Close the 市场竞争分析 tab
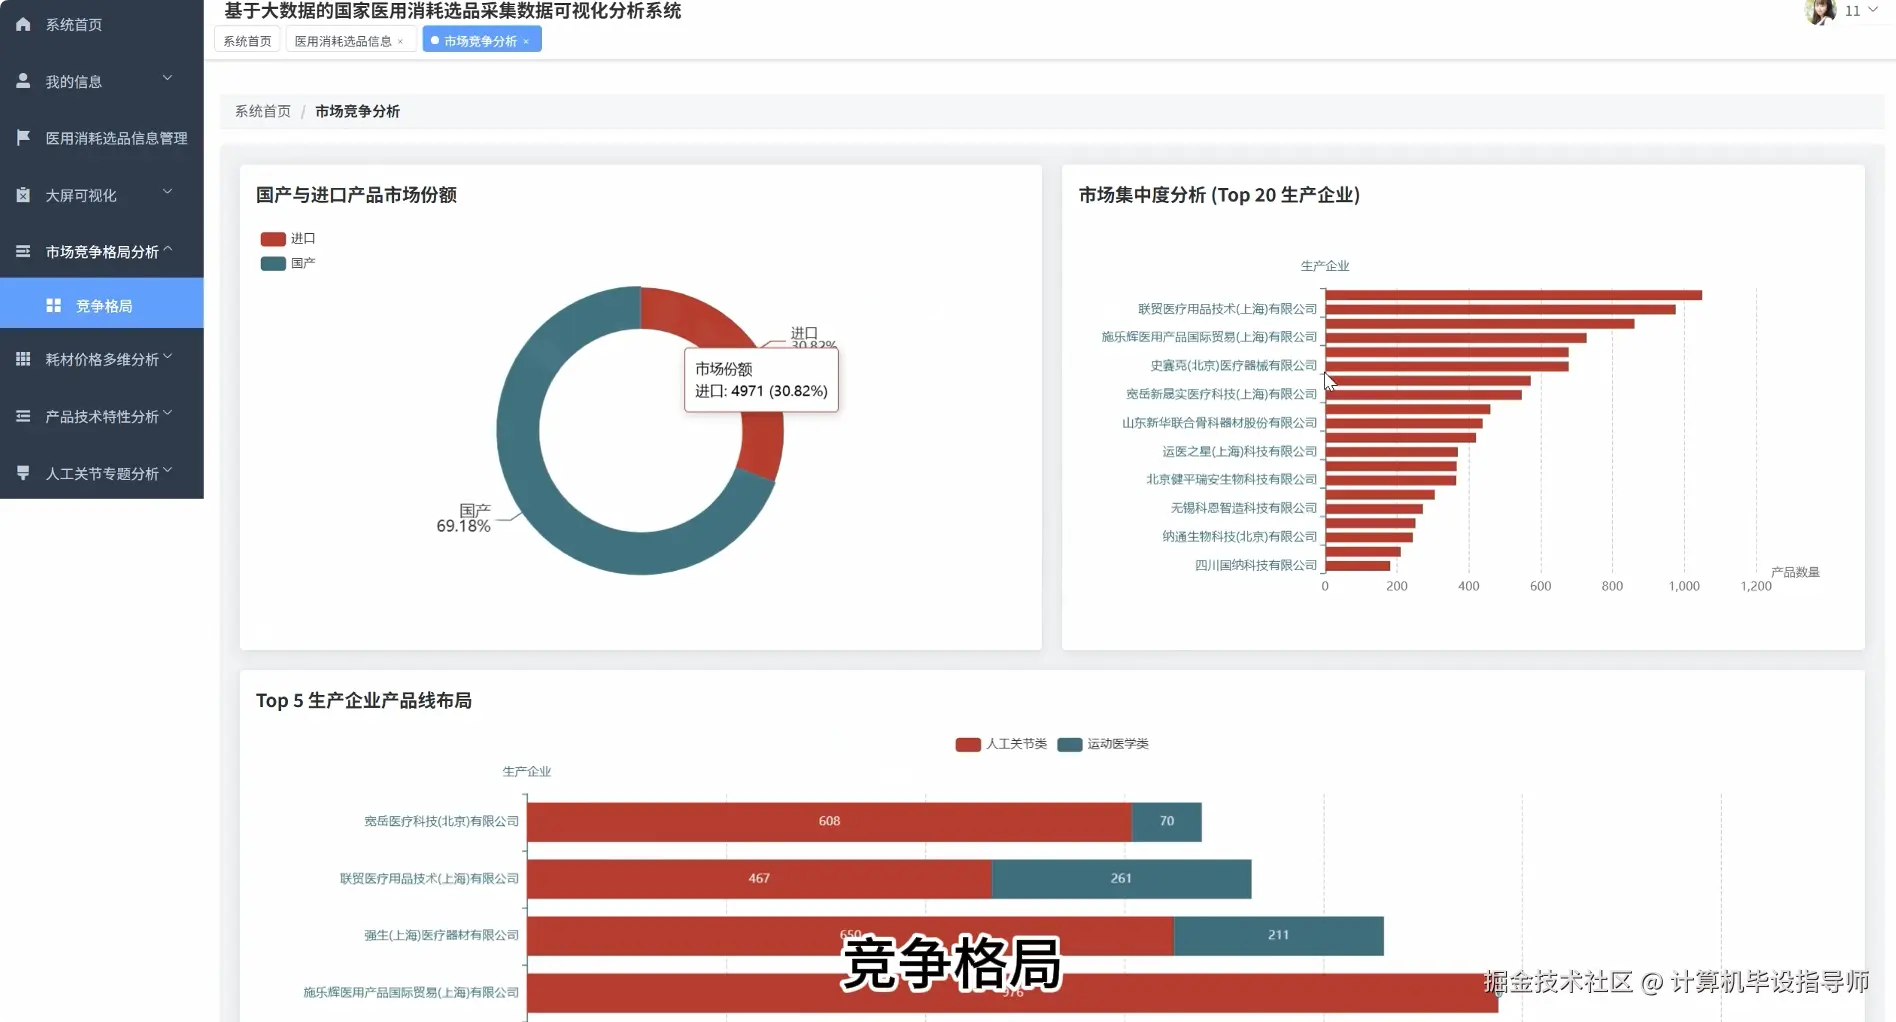Image resolution: width=1896 pixels, height=1022 pixels. 526,41
